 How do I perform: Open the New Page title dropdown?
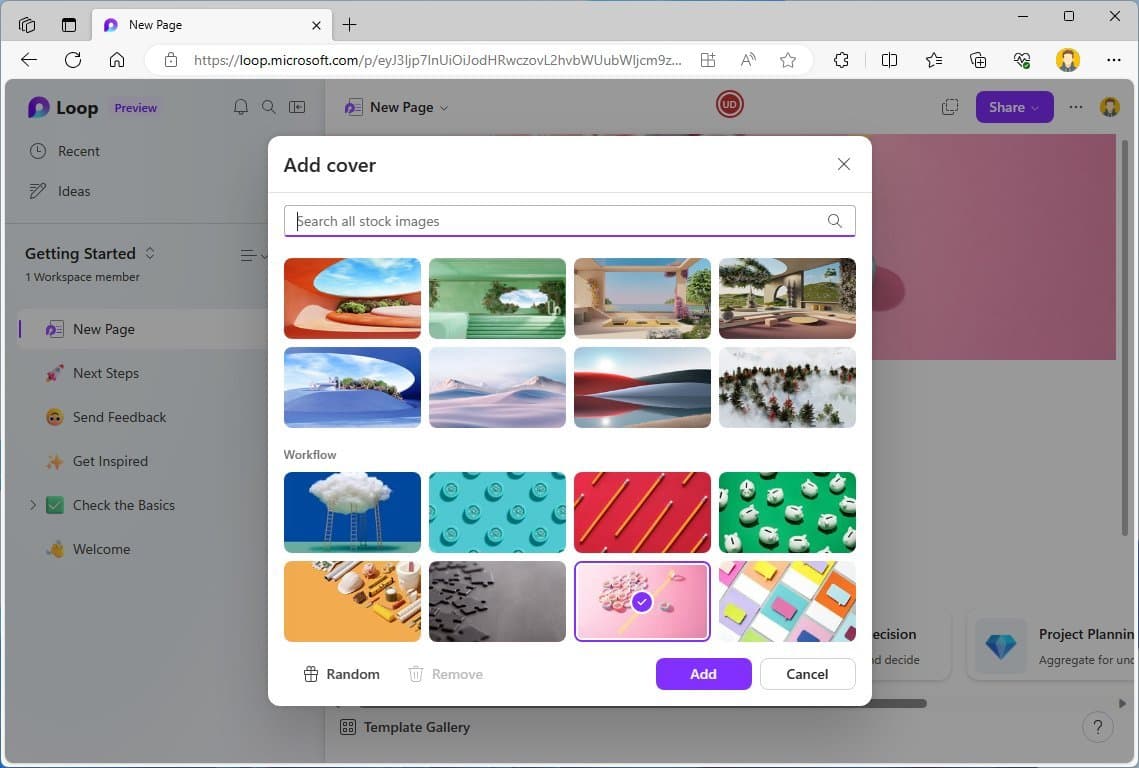tap(408, 107)
